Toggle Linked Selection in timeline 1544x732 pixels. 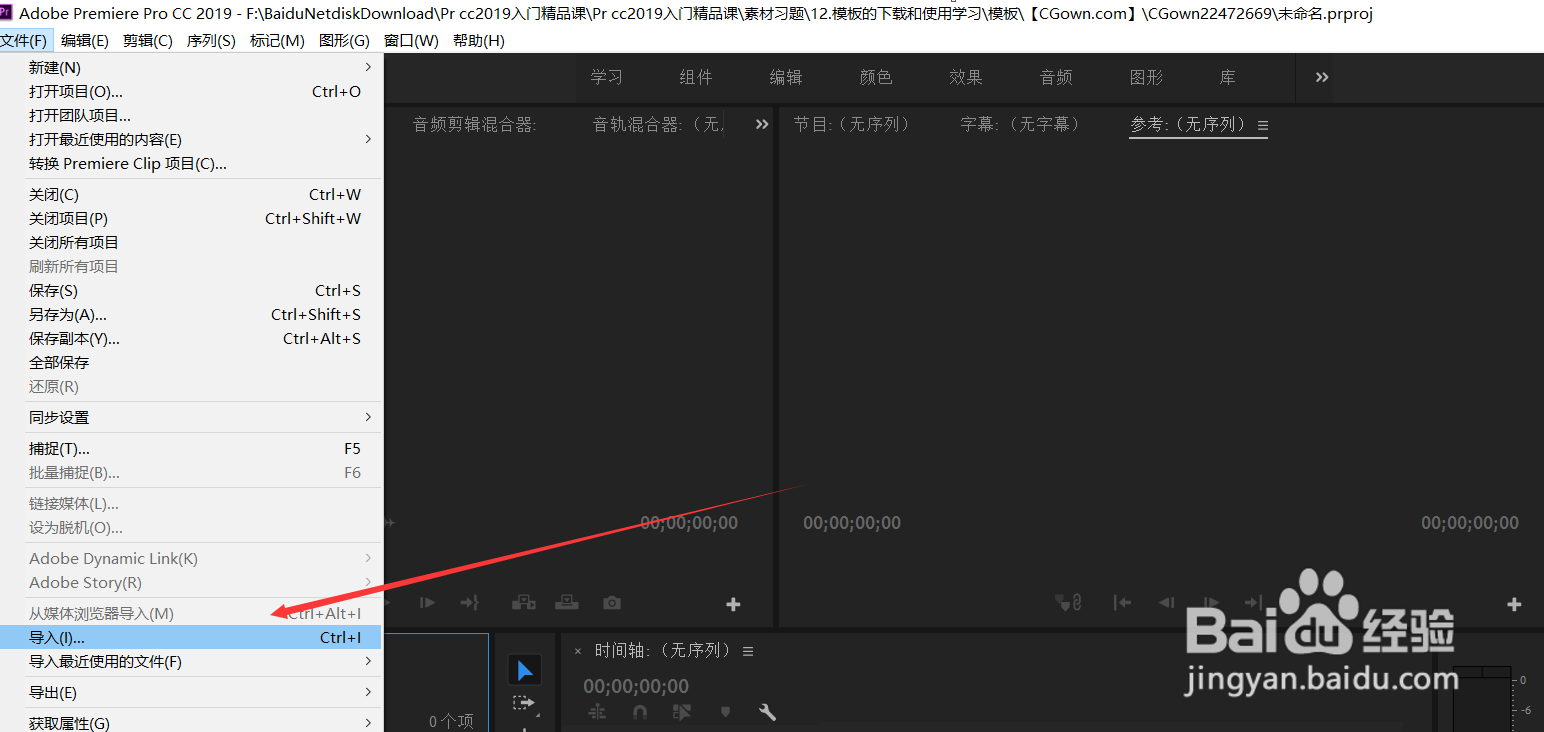683,712
